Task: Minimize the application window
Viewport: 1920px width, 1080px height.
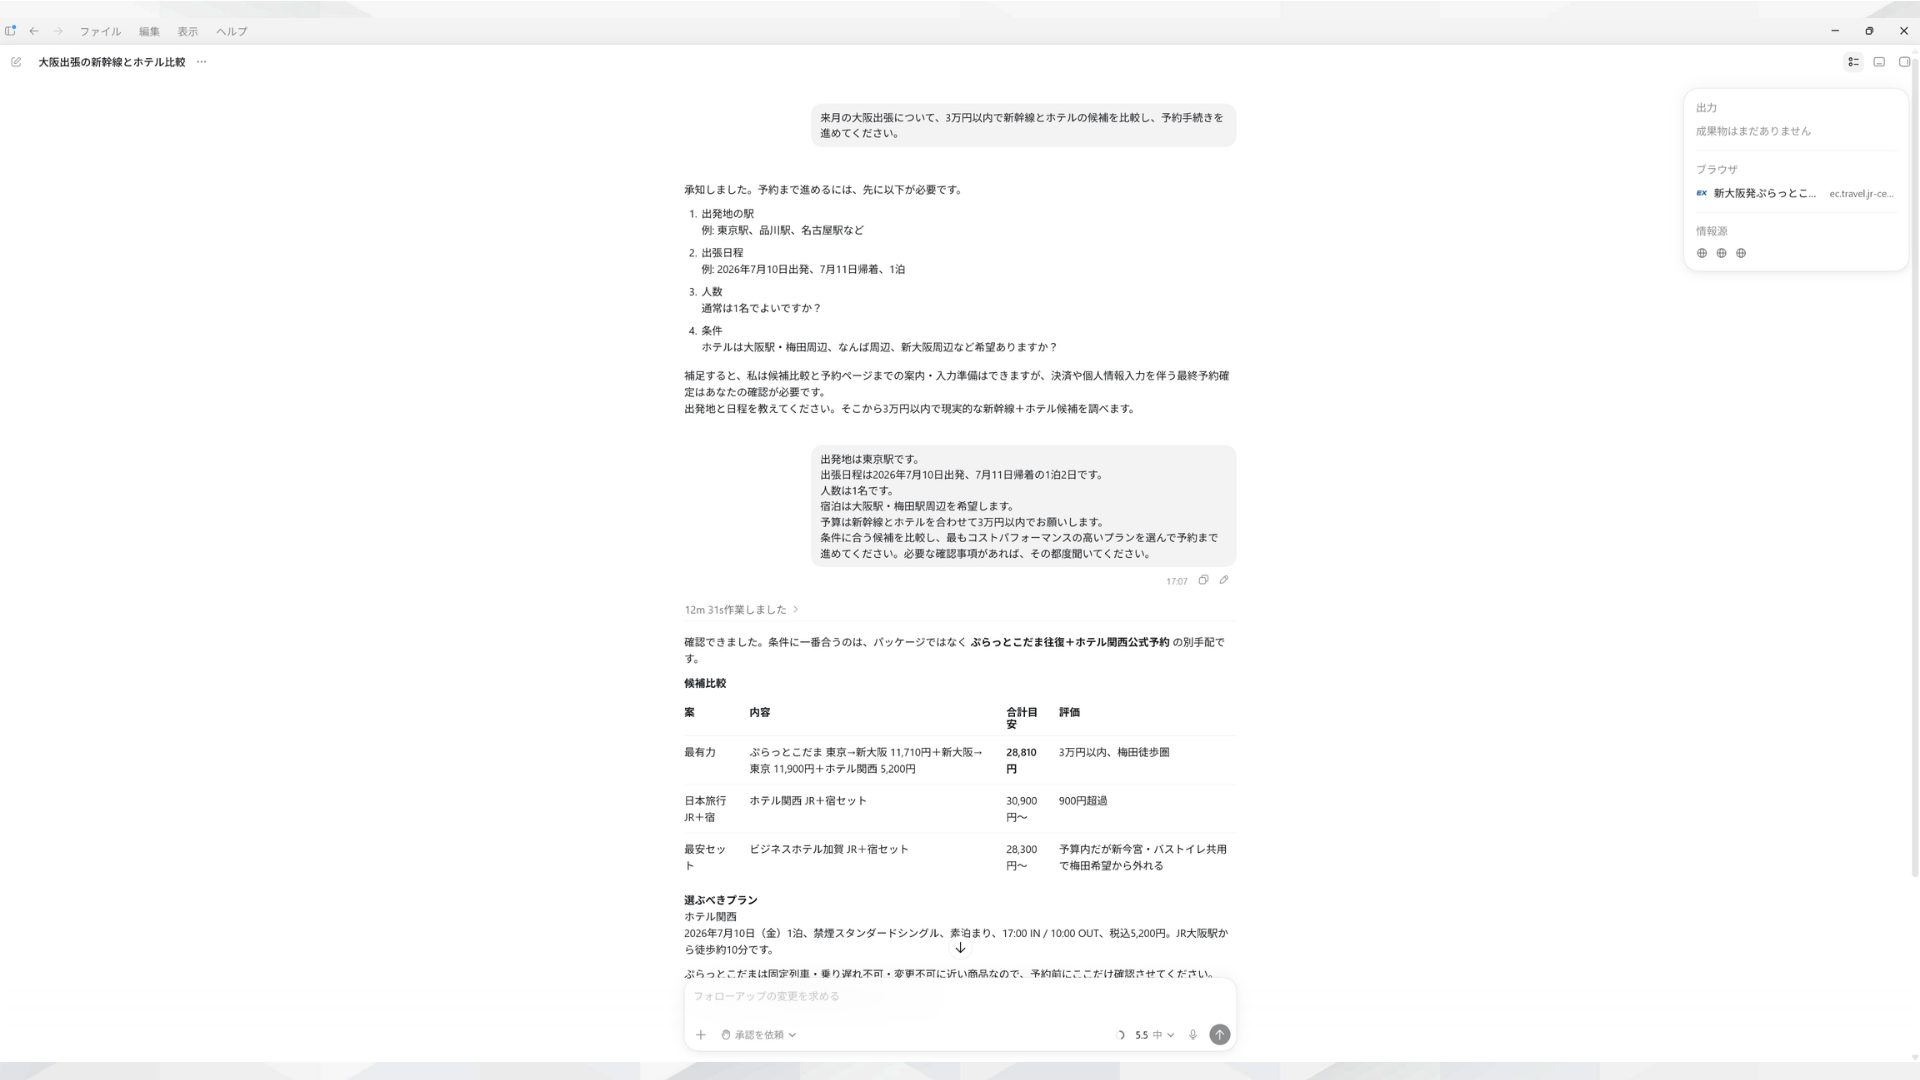Action: [1835, 31]
